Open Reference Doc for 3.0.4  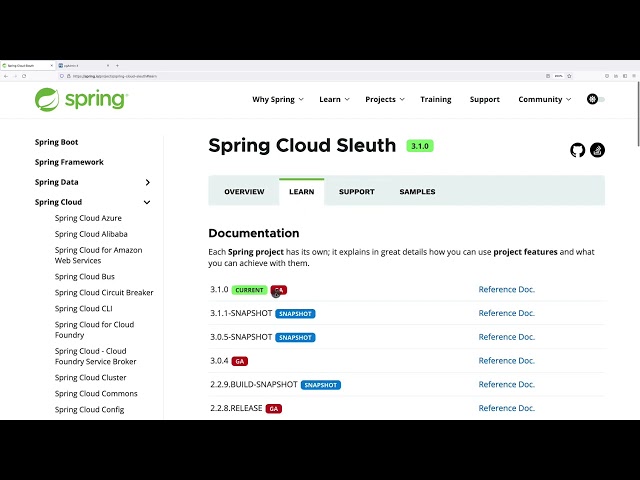pyautogui.click(x=507, y=361)
